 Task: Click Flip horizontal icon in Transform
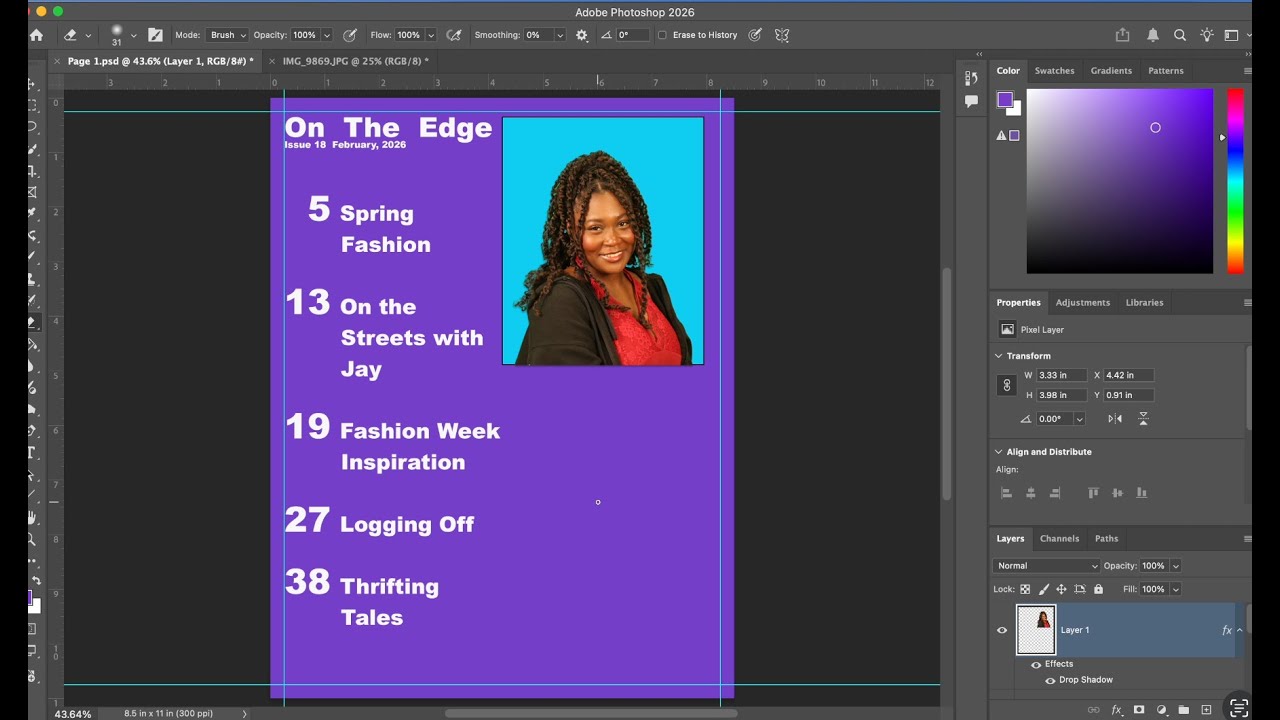point(1116,419)
